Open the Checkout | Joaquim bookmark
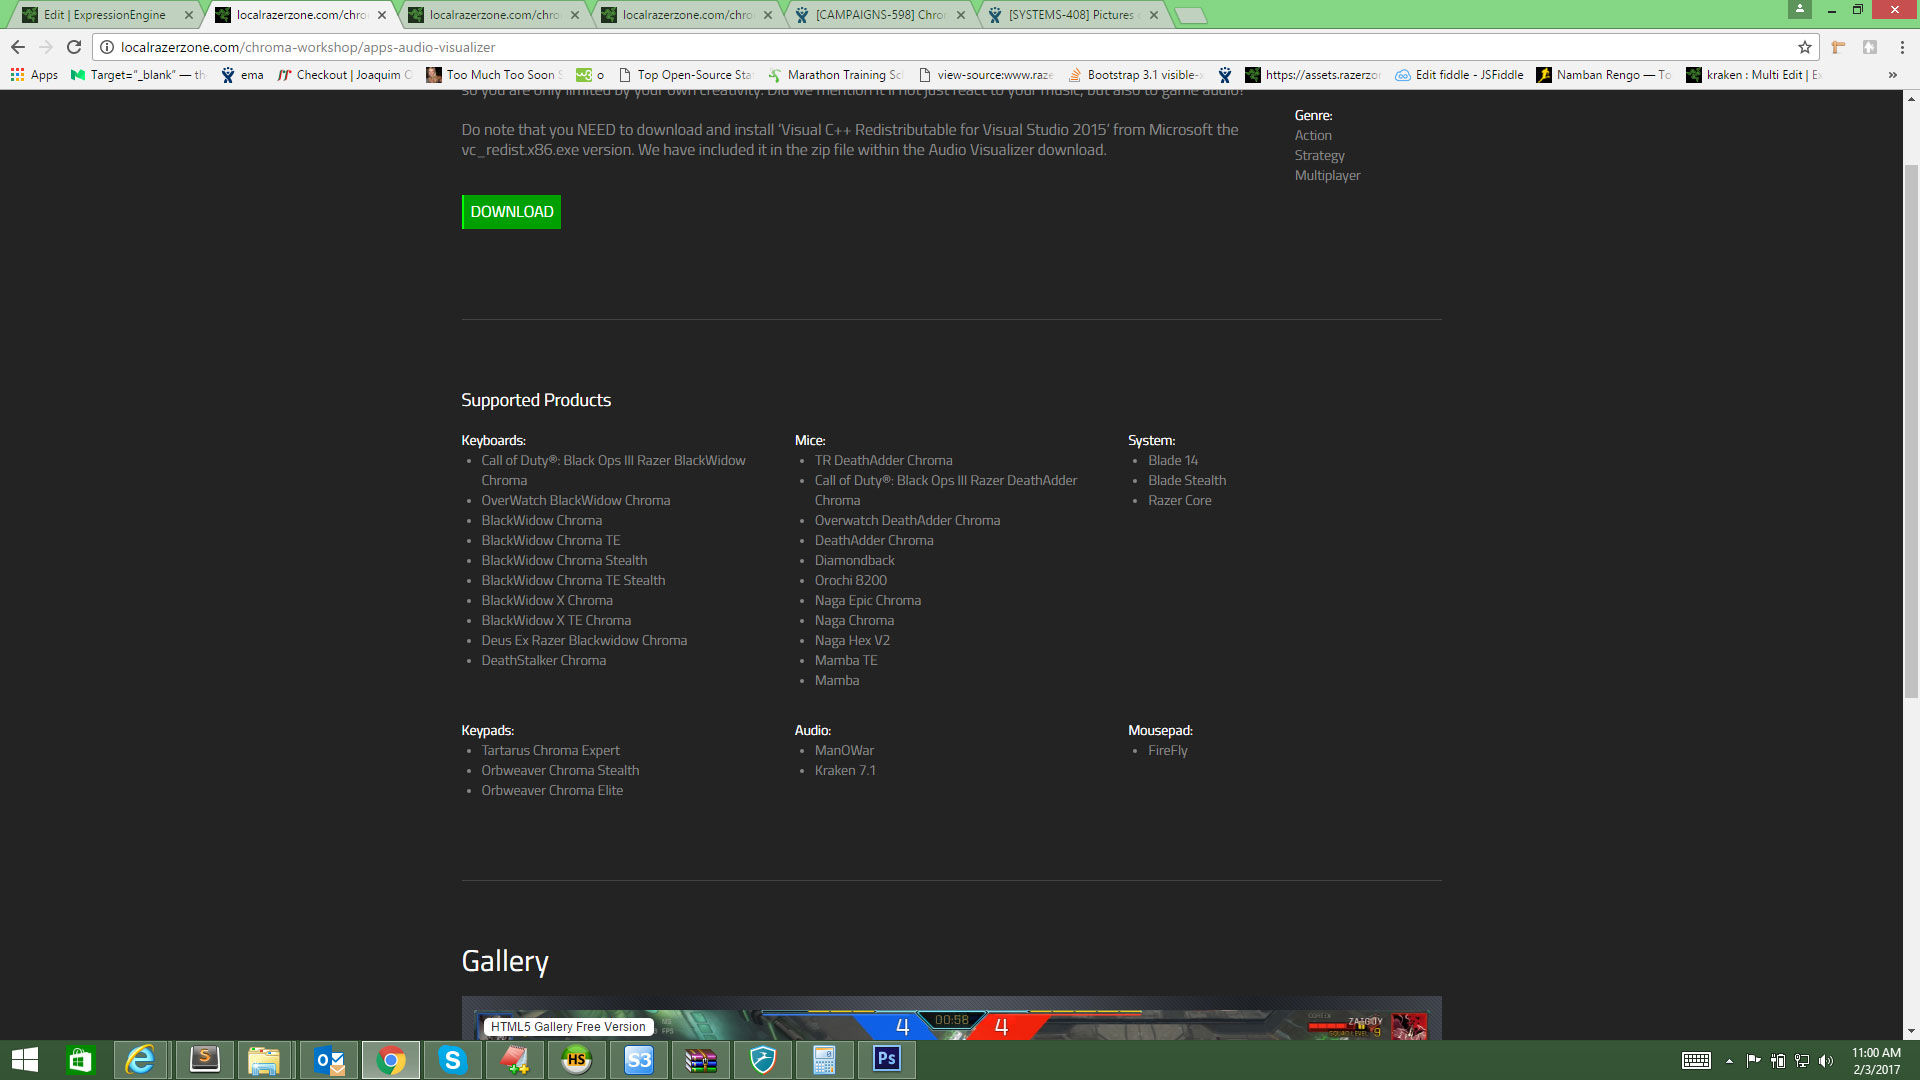This screenshot has height=1080, width=1920. point(345,75)
